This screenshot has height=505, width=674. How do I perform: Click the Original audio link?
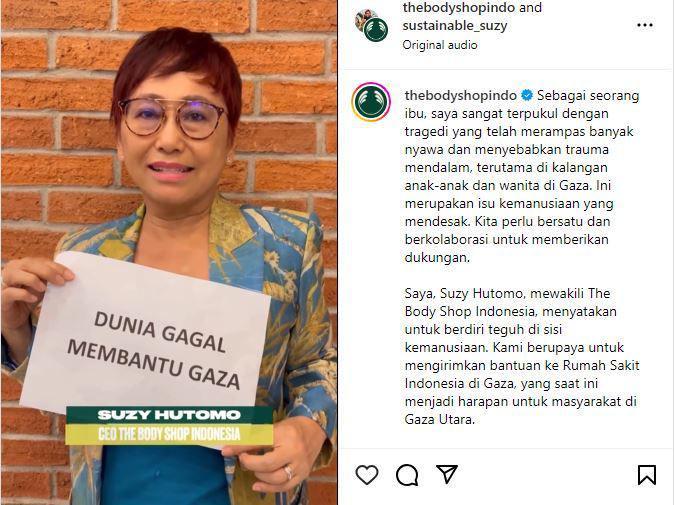[x=440, y=45]
